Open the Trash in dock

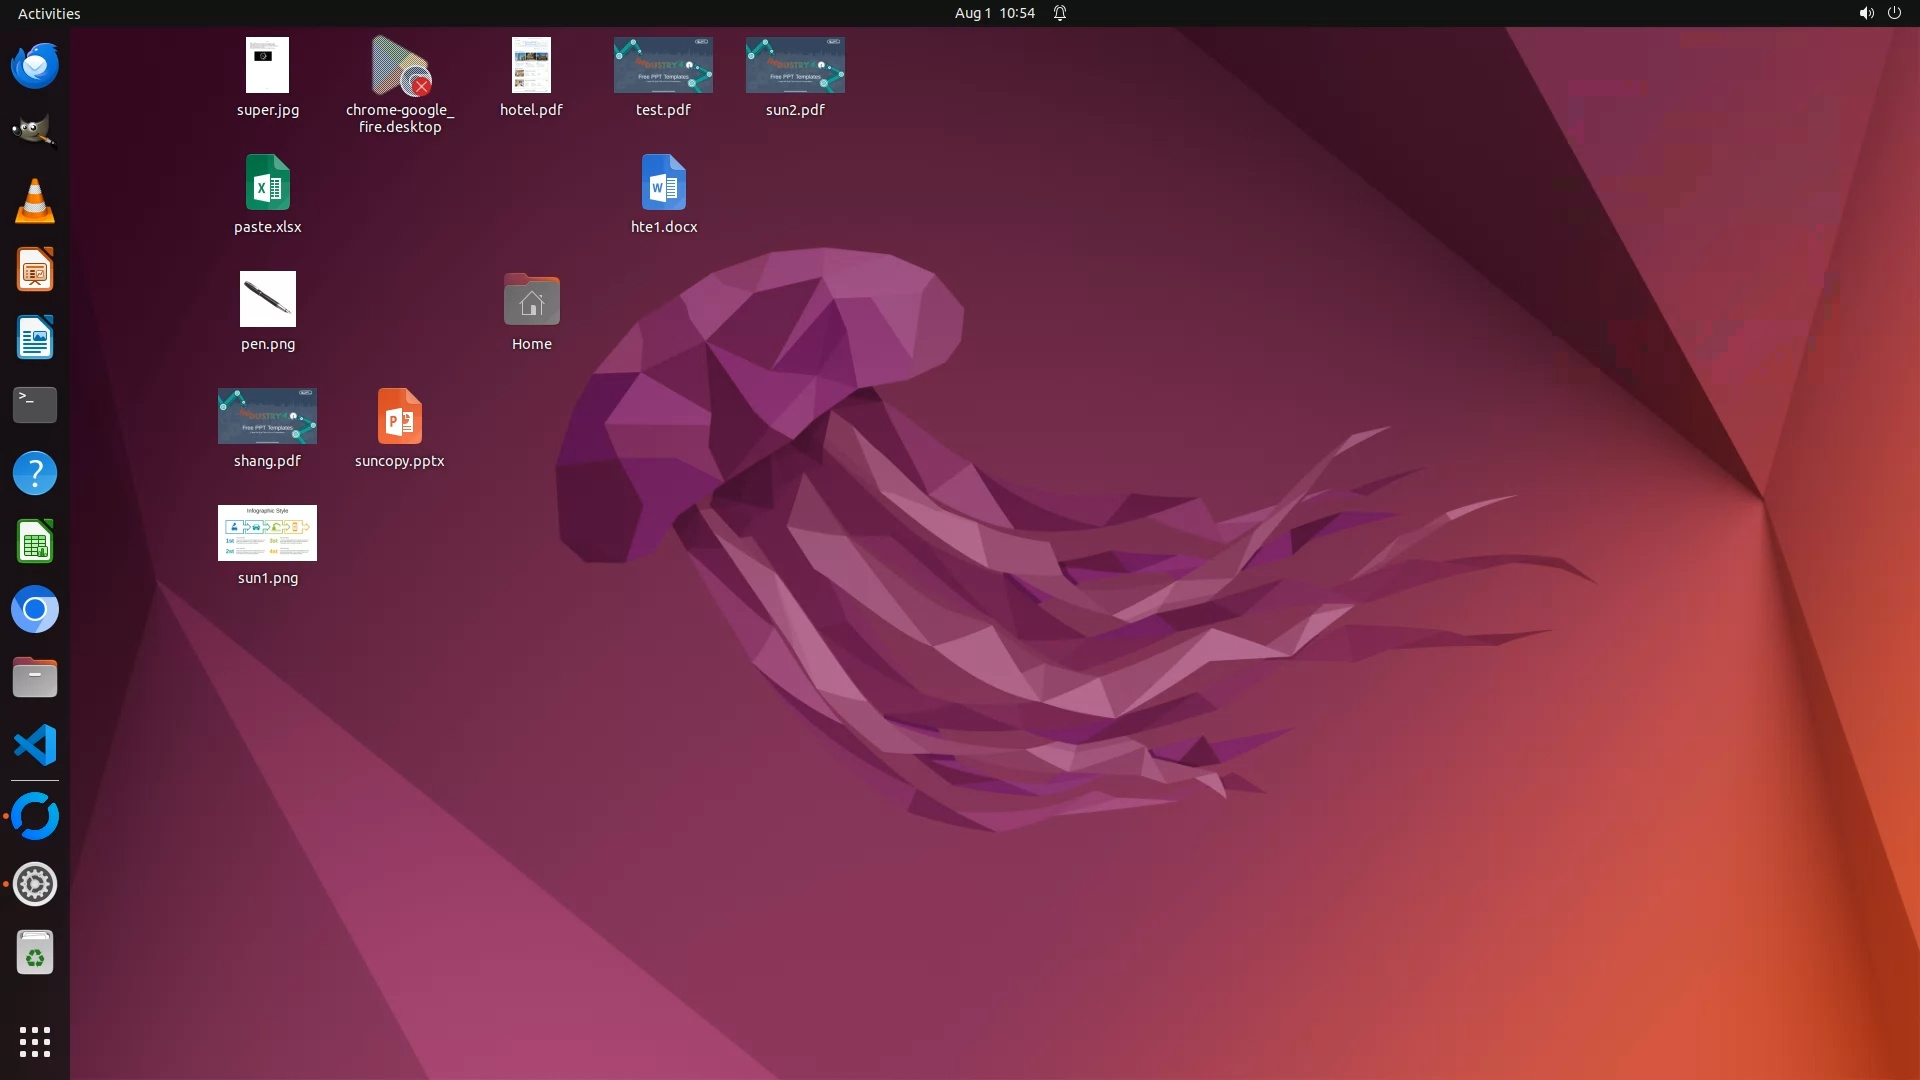(x=35, y=953)
